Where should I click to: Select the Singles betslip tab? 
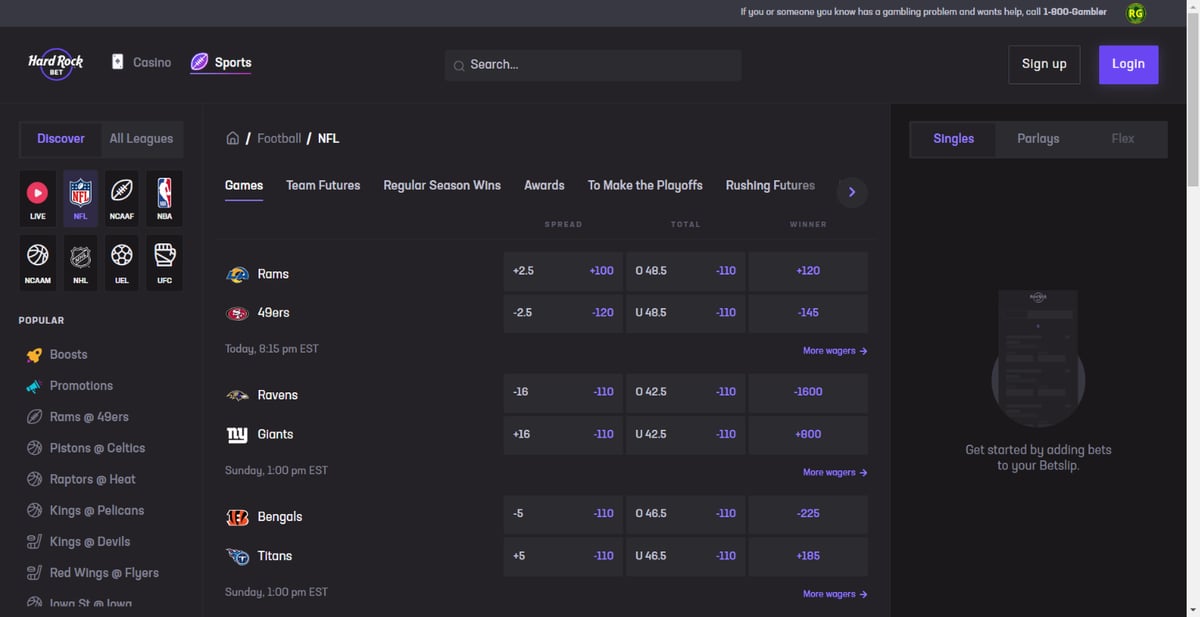953,139
